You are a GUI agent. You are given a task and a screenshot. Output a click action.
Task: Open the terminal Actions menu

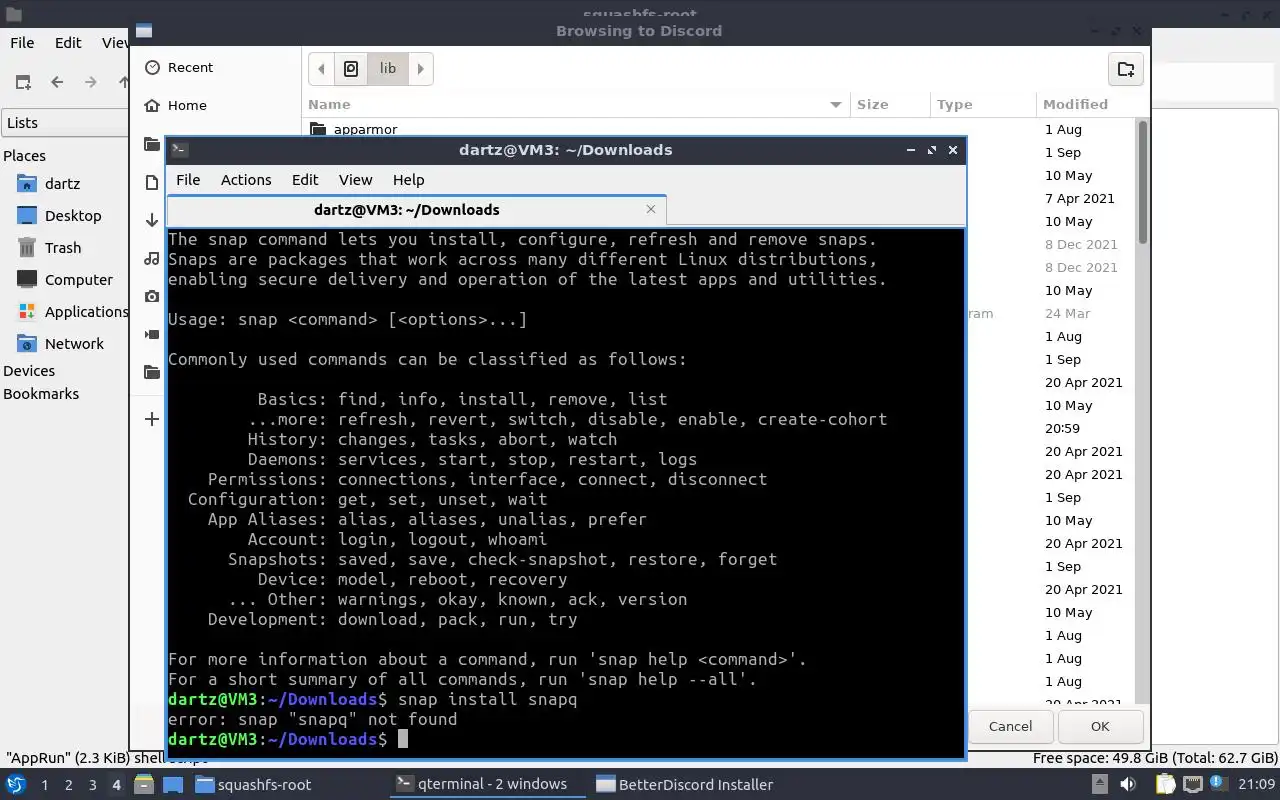[246, 180]
